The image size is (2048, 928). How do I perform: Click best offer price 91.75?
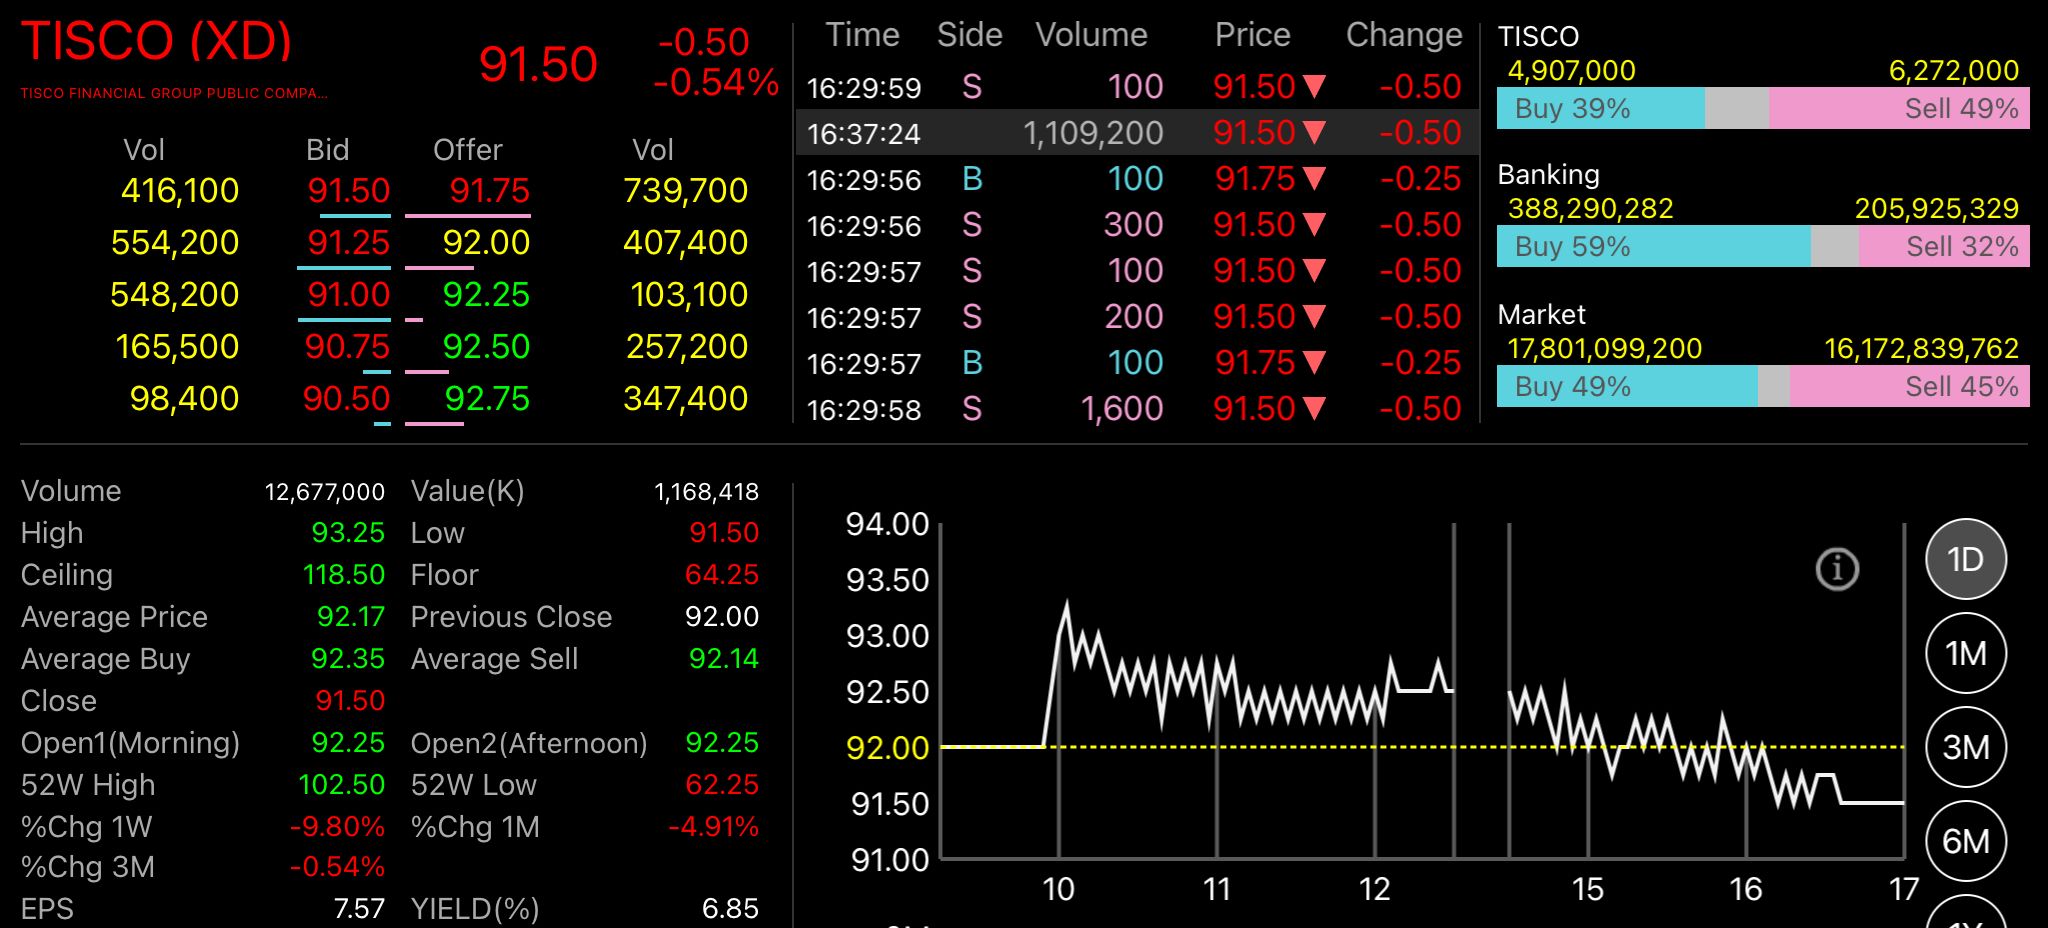coord(489,190)
